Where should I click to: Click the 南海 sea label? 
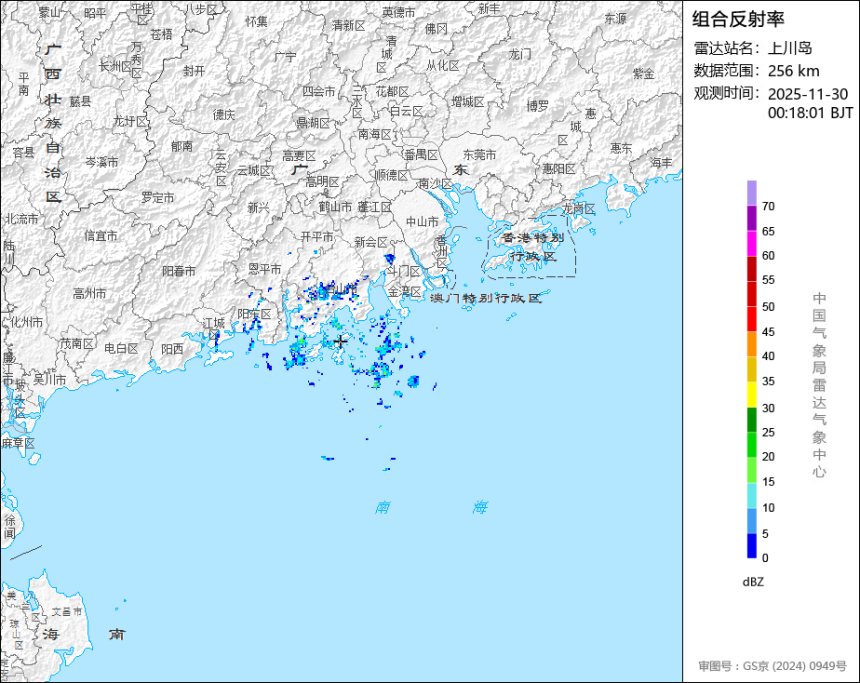431,507
